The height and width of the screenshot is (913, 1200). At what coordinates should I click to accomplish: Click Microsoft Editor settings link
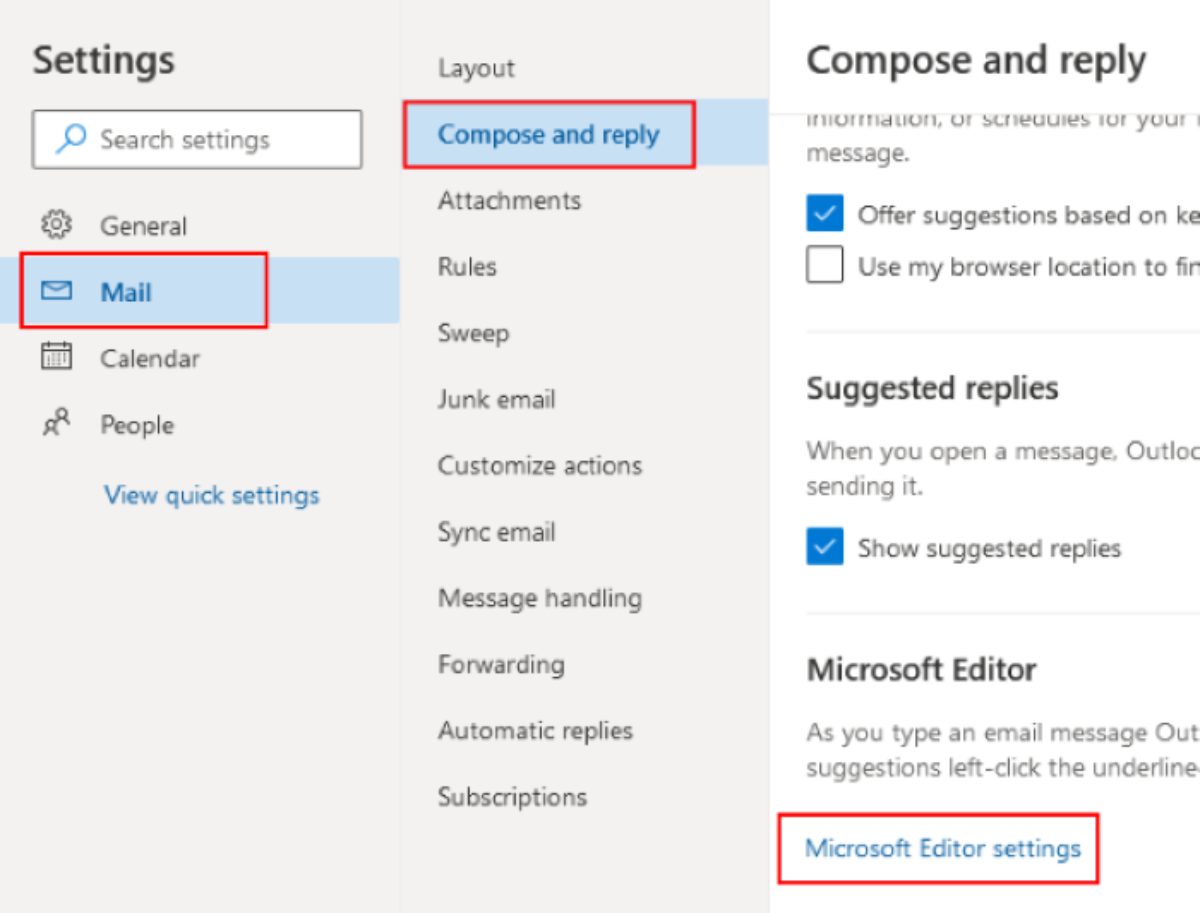click(x=942, y=848)
